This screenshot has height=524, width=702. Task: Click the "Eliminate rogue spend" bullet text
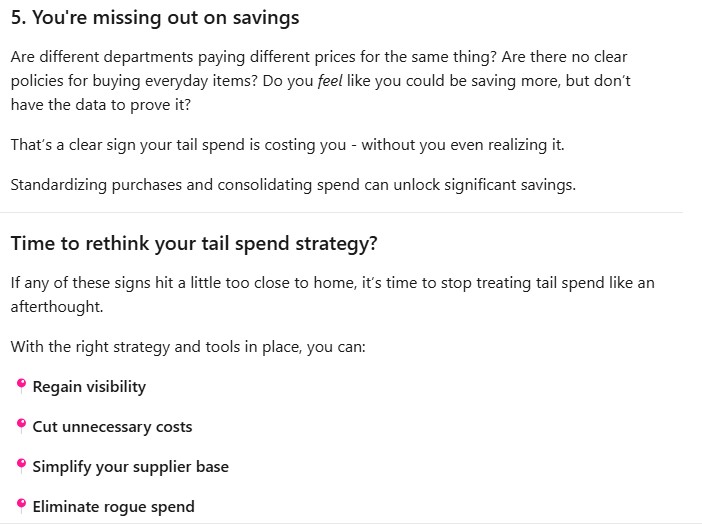[x=113, y=507]
